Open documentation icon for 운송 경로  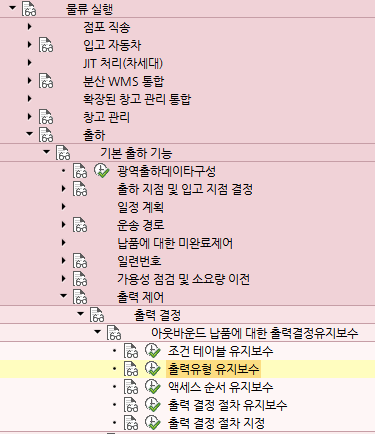[80, 225]
